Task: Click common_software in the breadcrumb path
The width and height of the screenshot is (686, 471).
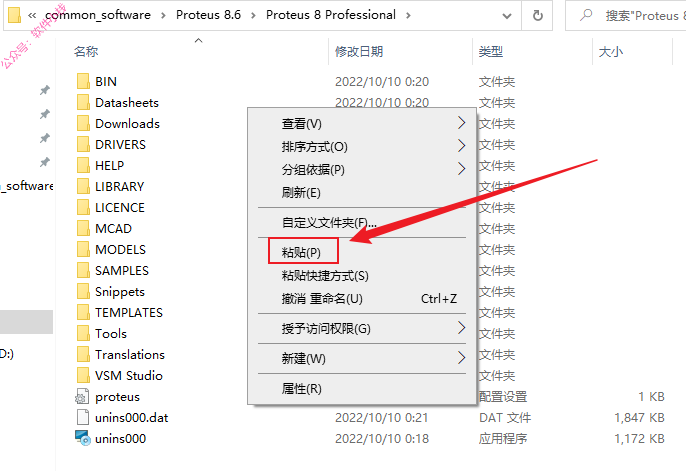Action: 98,15
